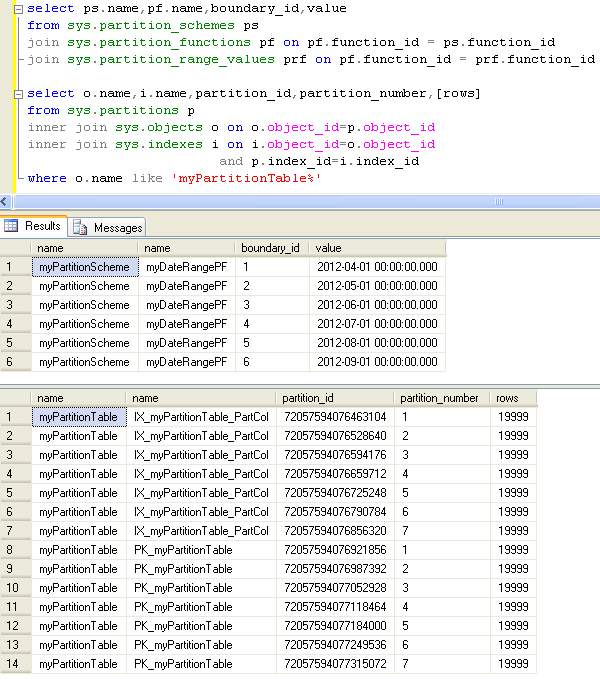Click the 2012-04-01 00:00:00.000 value cell
600x680 pixels.
coord(377,267)
